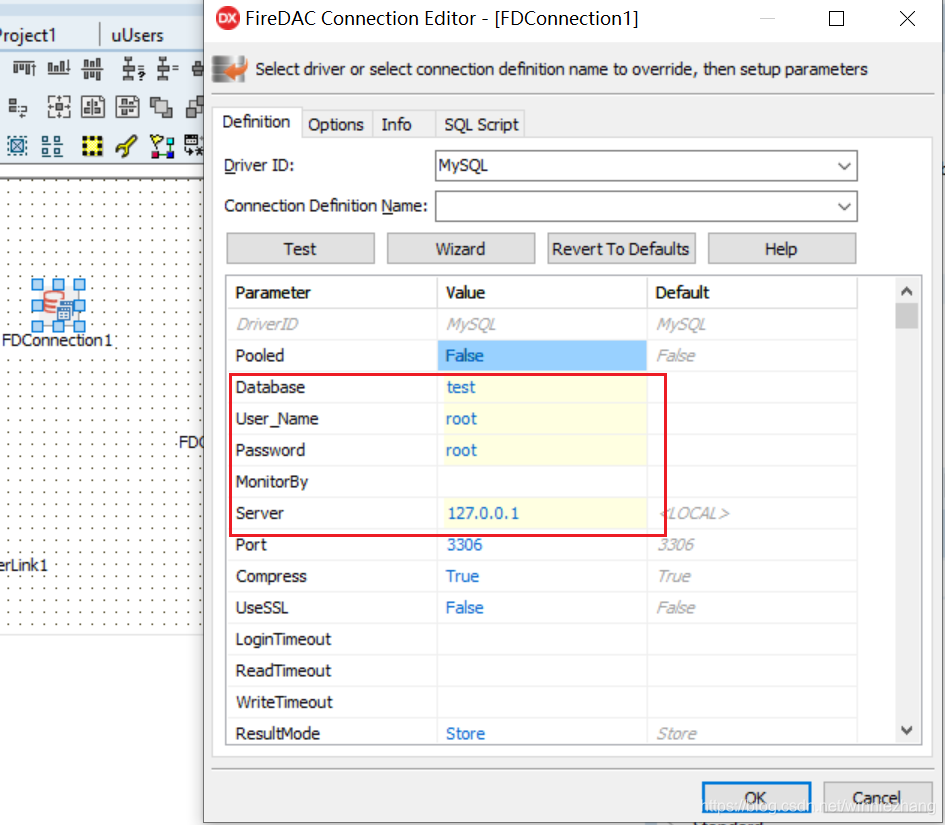Image resolution: width=945 pixels, height=825 pixels.
Task: Click the colored nodes with flag icon
Action: click(x=162, y=146)
